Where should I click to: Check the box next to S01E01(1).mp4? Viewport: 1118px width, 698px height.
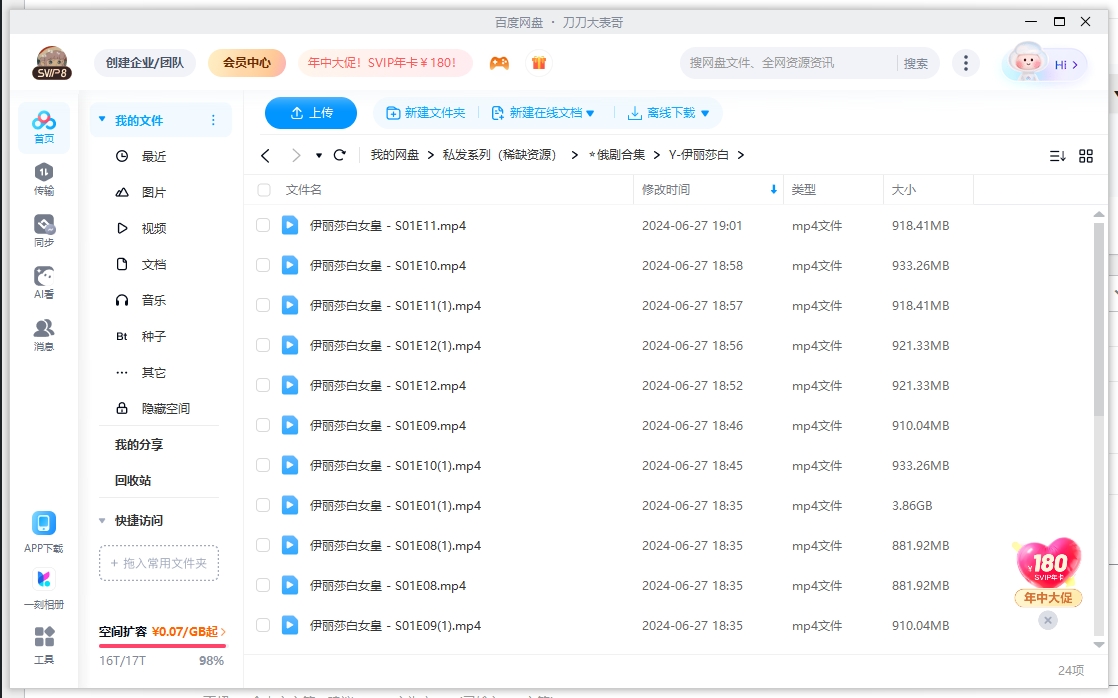coord(265,505)
